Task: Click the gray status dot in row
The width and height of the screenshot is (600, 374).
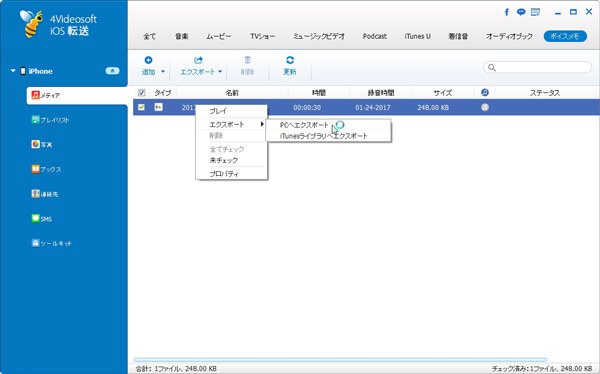Action: pyautogui.click(x=485, y=108)
